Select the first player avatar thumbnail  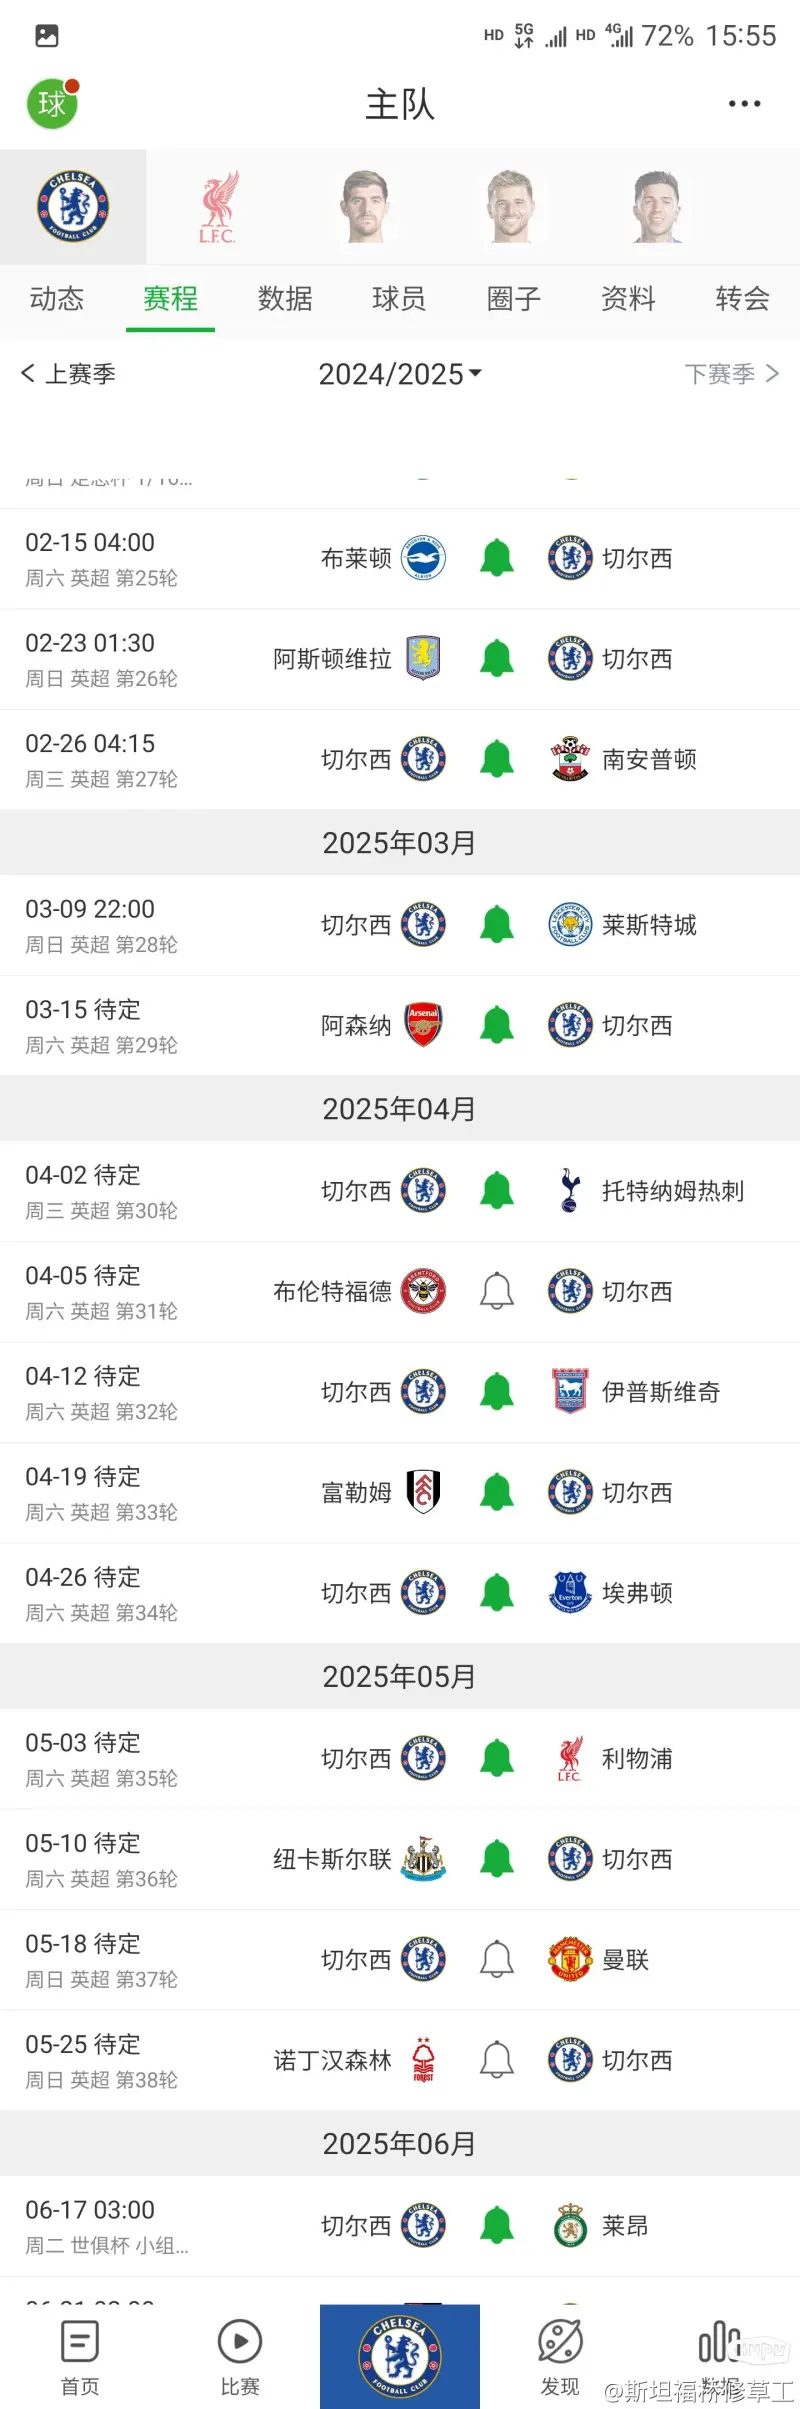(364, 207)
